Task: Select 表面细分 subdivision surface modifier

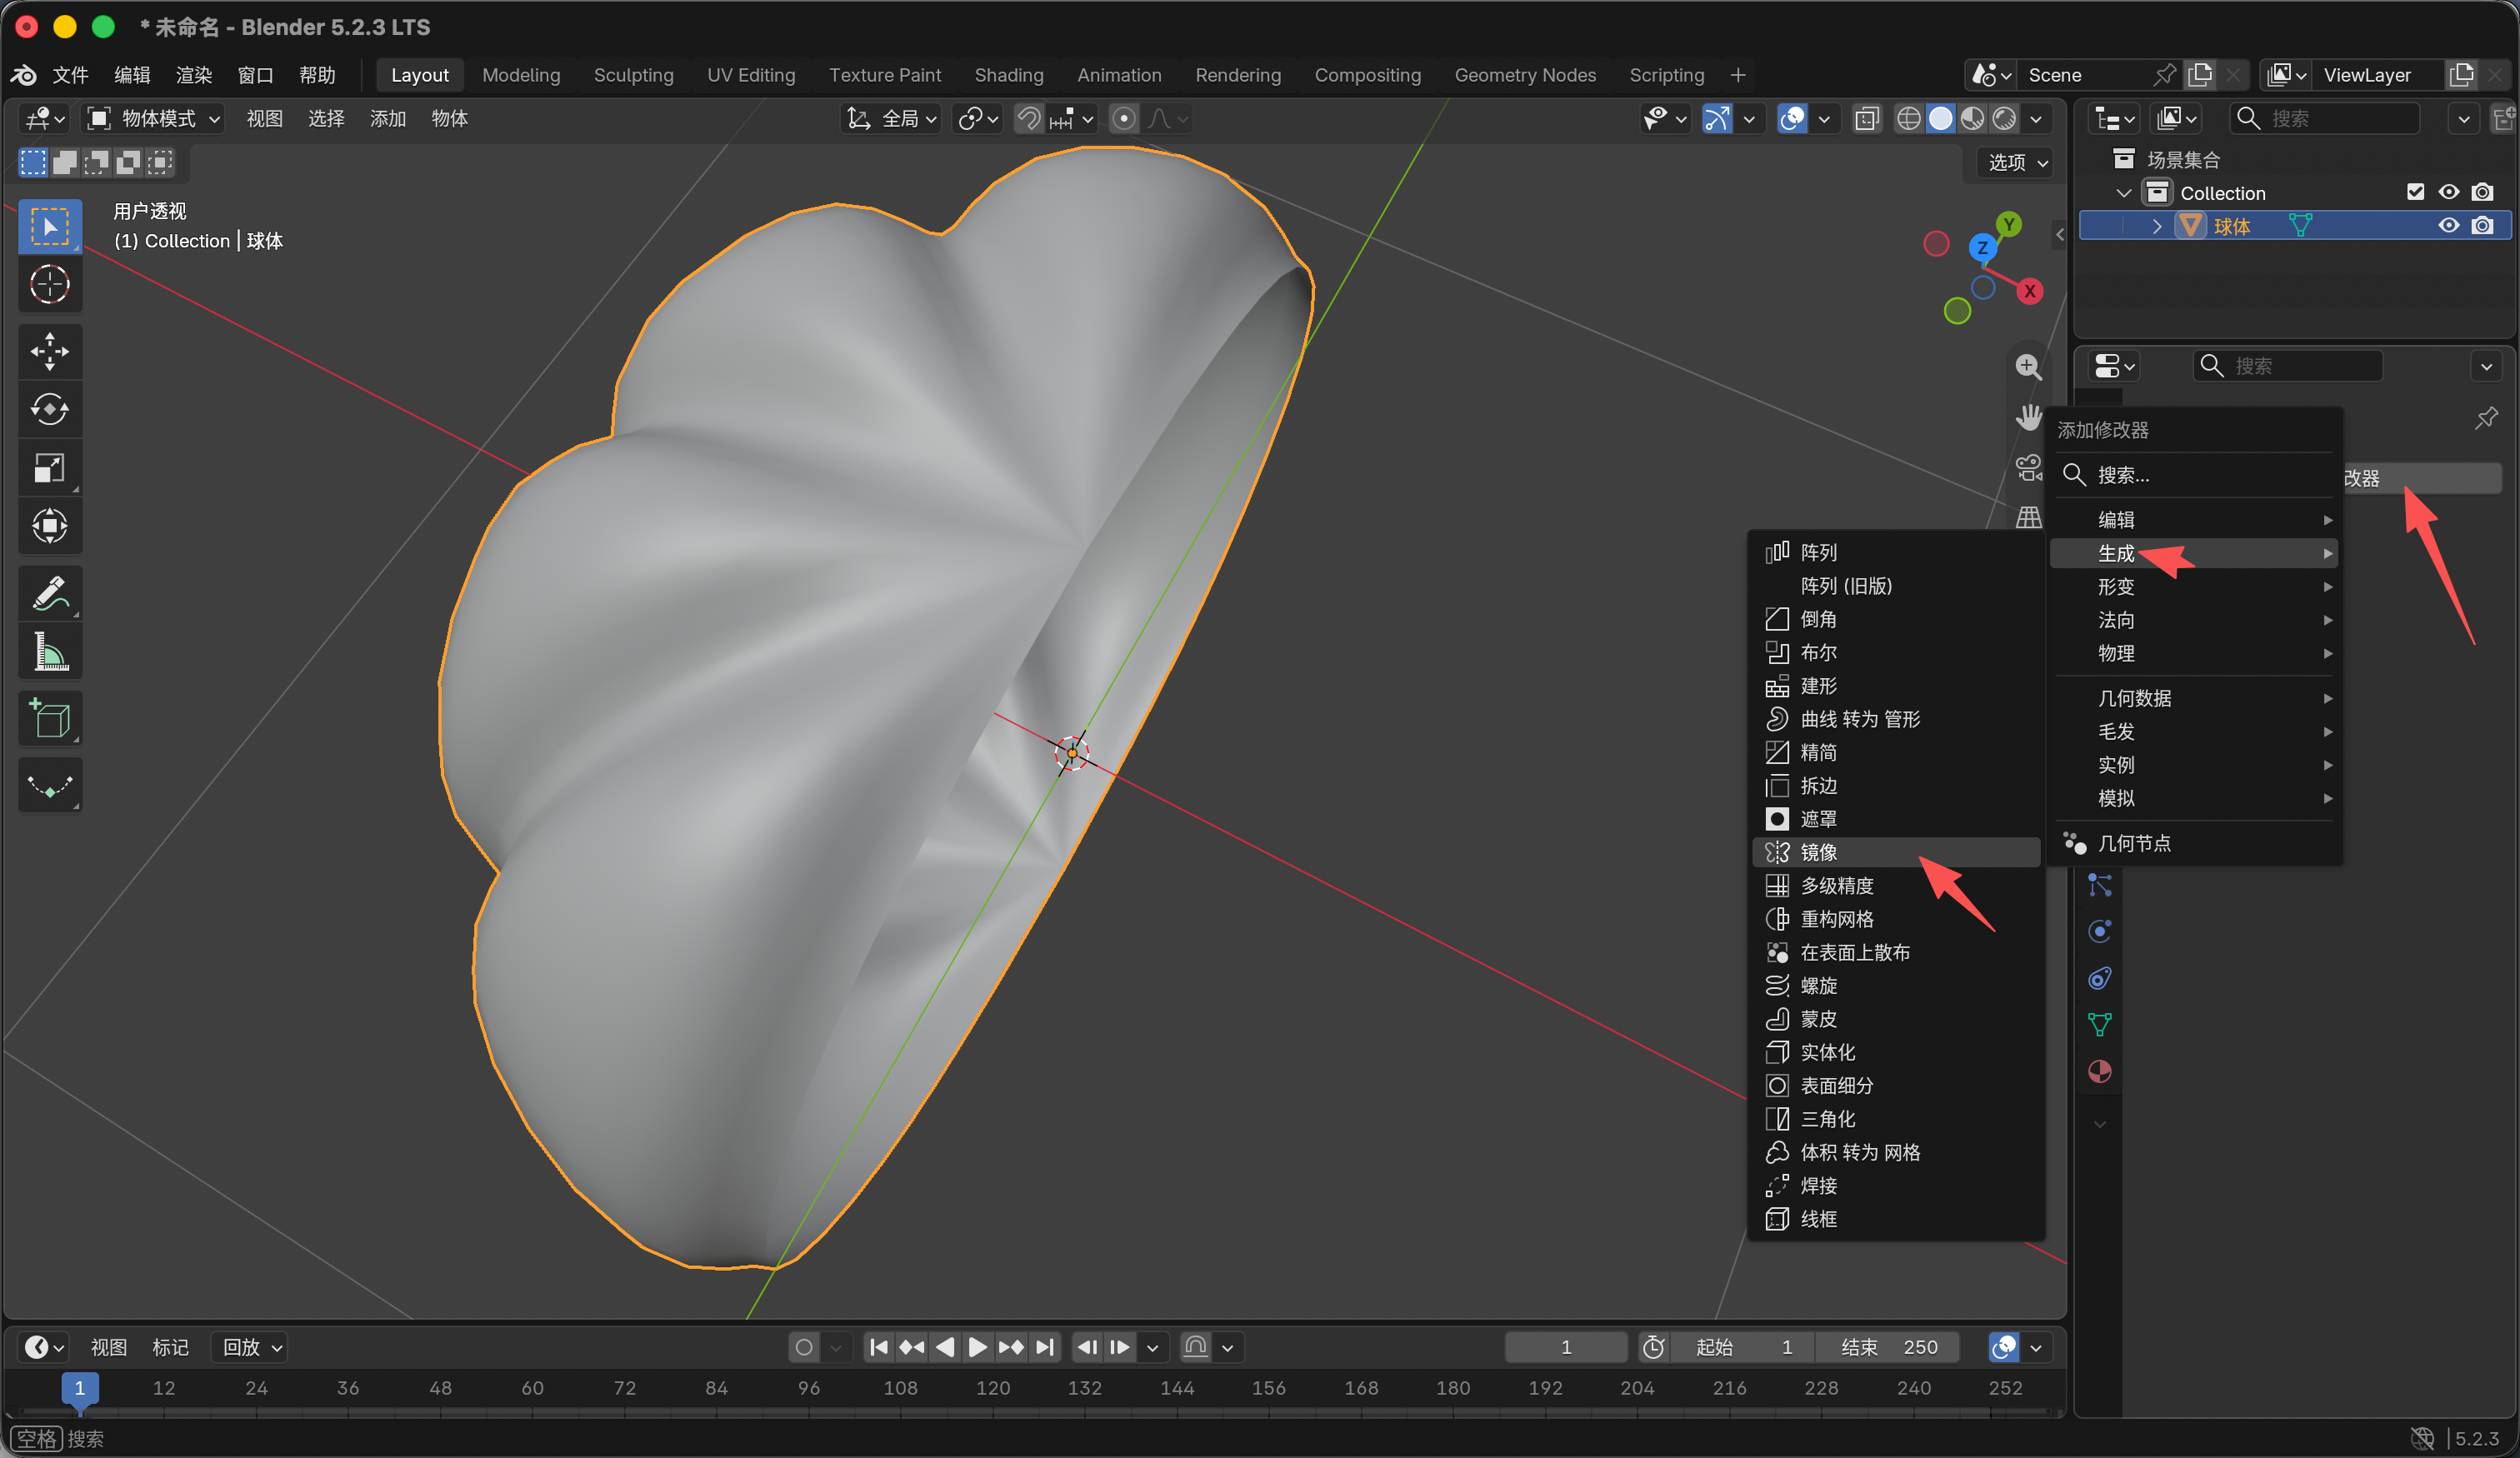Action: [1896, 1085]
